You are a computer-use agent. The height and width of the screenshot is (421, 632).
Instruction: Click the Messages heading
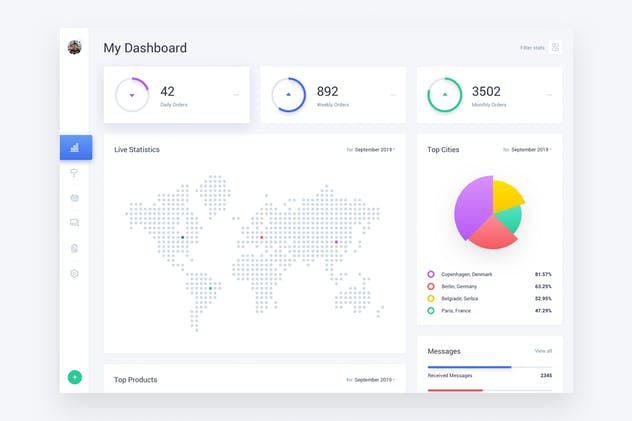(x=444, y=351)
